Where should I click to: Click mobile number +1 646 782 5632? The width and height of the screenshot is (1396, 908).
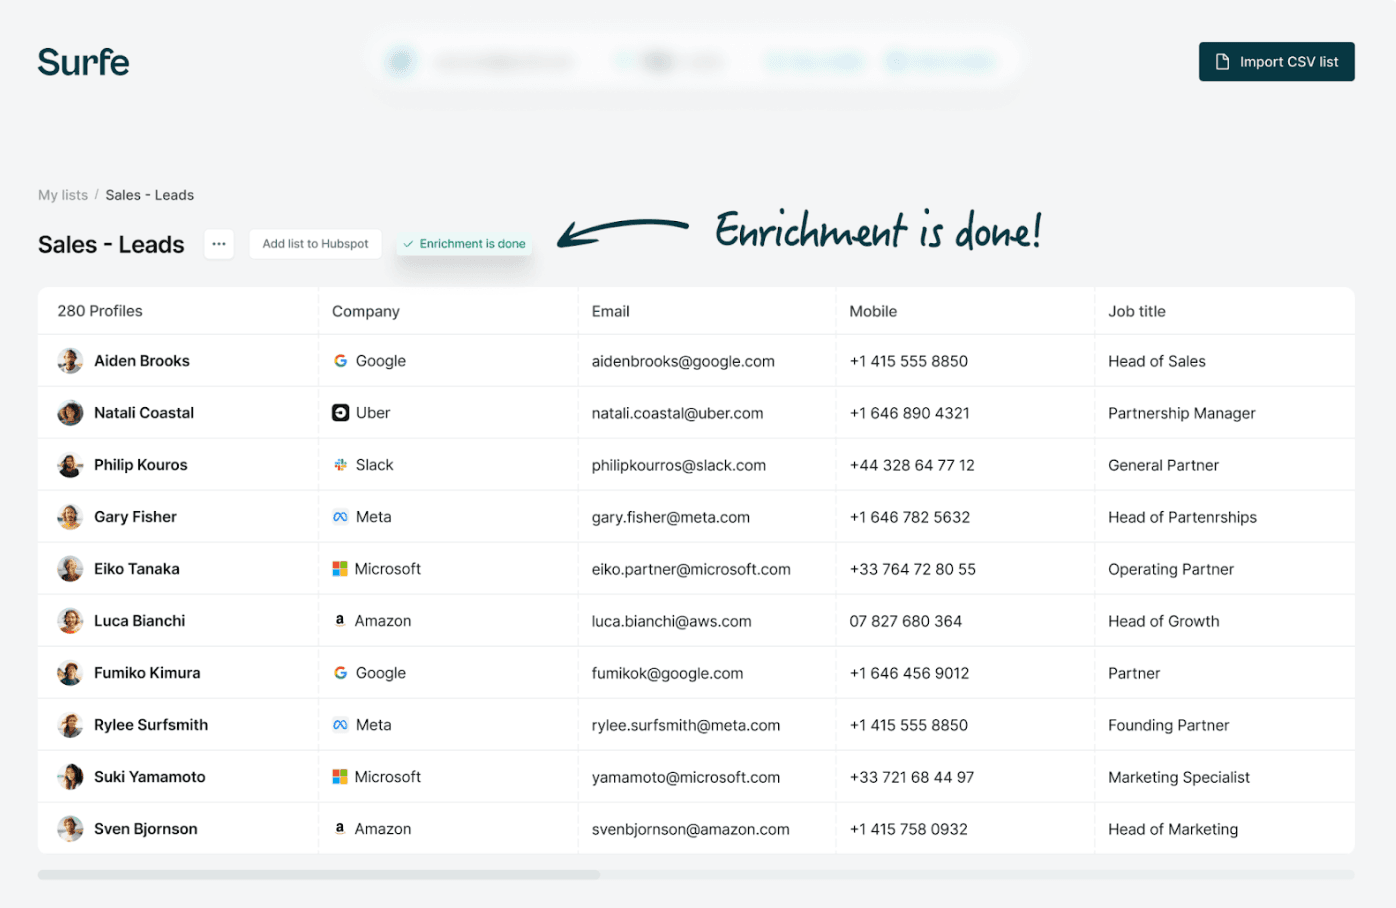pos(910,517)
